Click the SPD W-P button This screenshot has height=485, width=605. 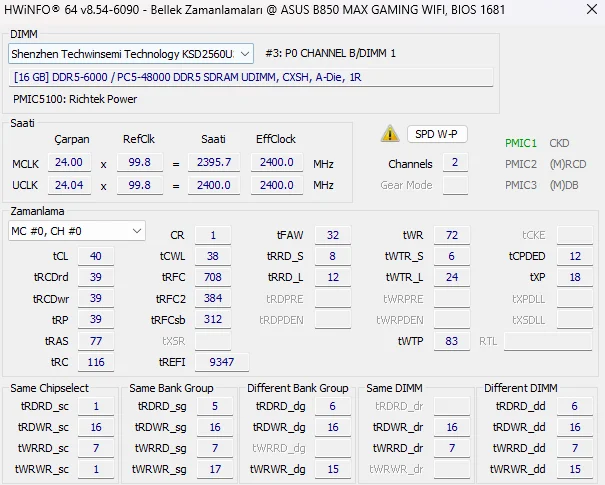(x=437, y=134)
